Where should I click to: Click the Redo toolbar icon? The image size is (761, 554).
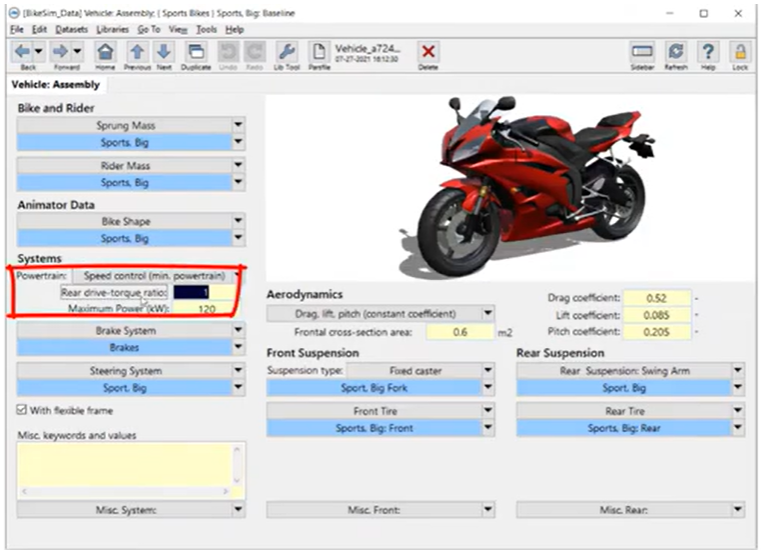tap(254, 51)
